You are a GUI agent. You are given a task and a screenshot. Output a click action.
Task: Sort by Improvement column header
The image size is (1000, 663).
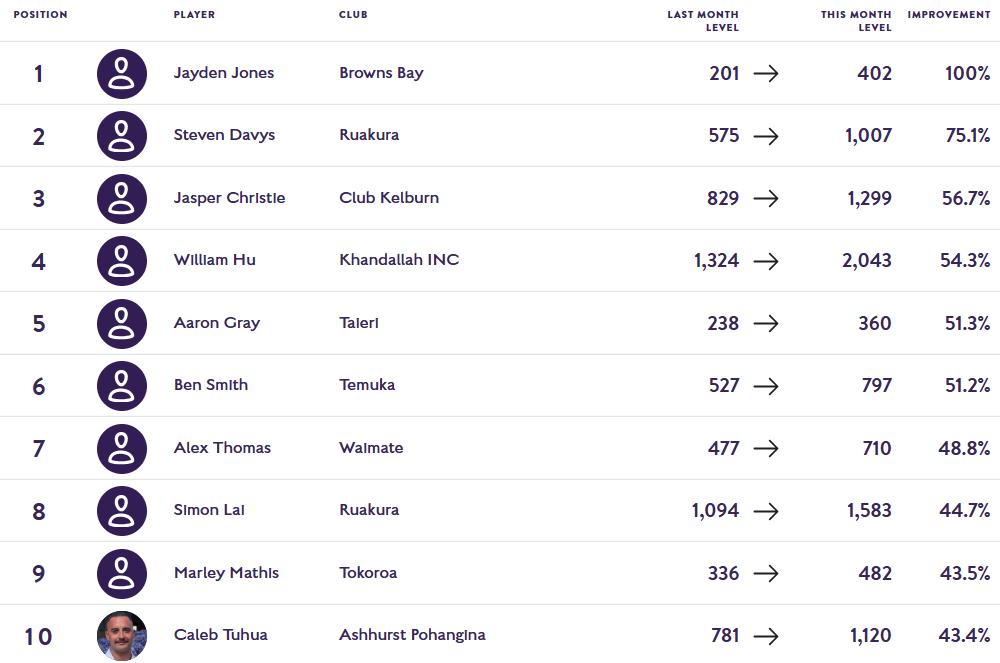948,15
